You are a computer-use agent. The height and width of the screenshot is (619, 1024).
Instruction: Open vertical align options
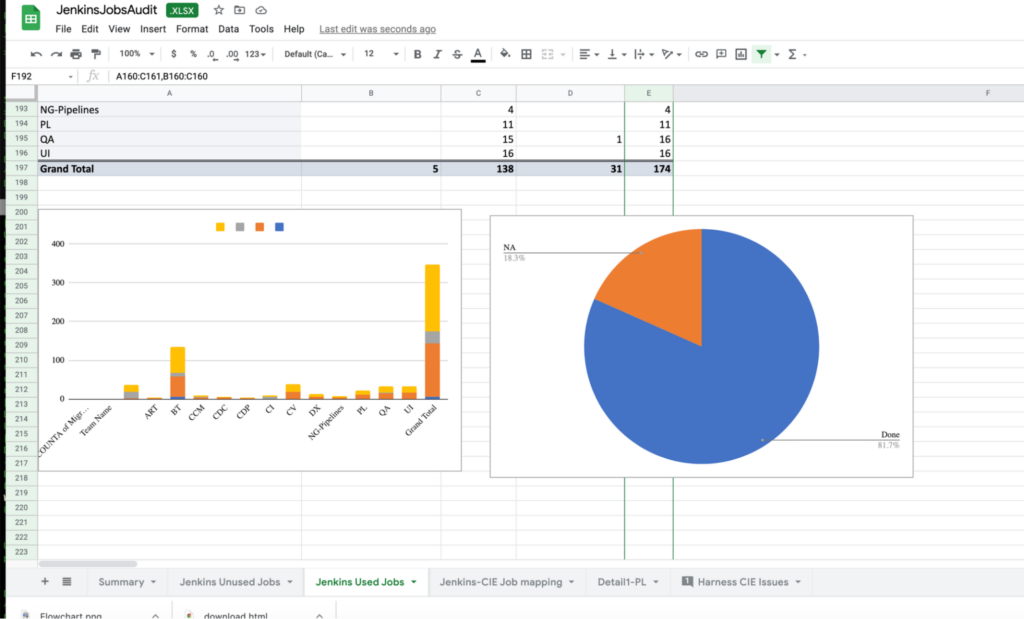click(616, 54)
